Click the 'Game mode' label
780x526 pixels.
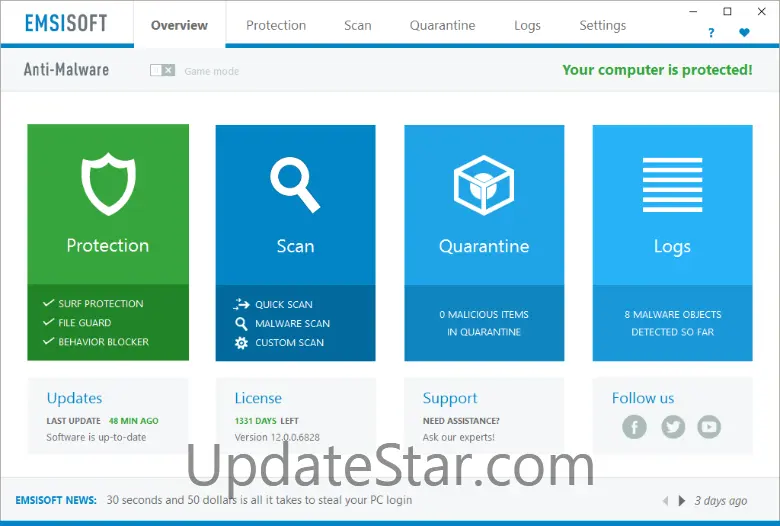[211, 71]
